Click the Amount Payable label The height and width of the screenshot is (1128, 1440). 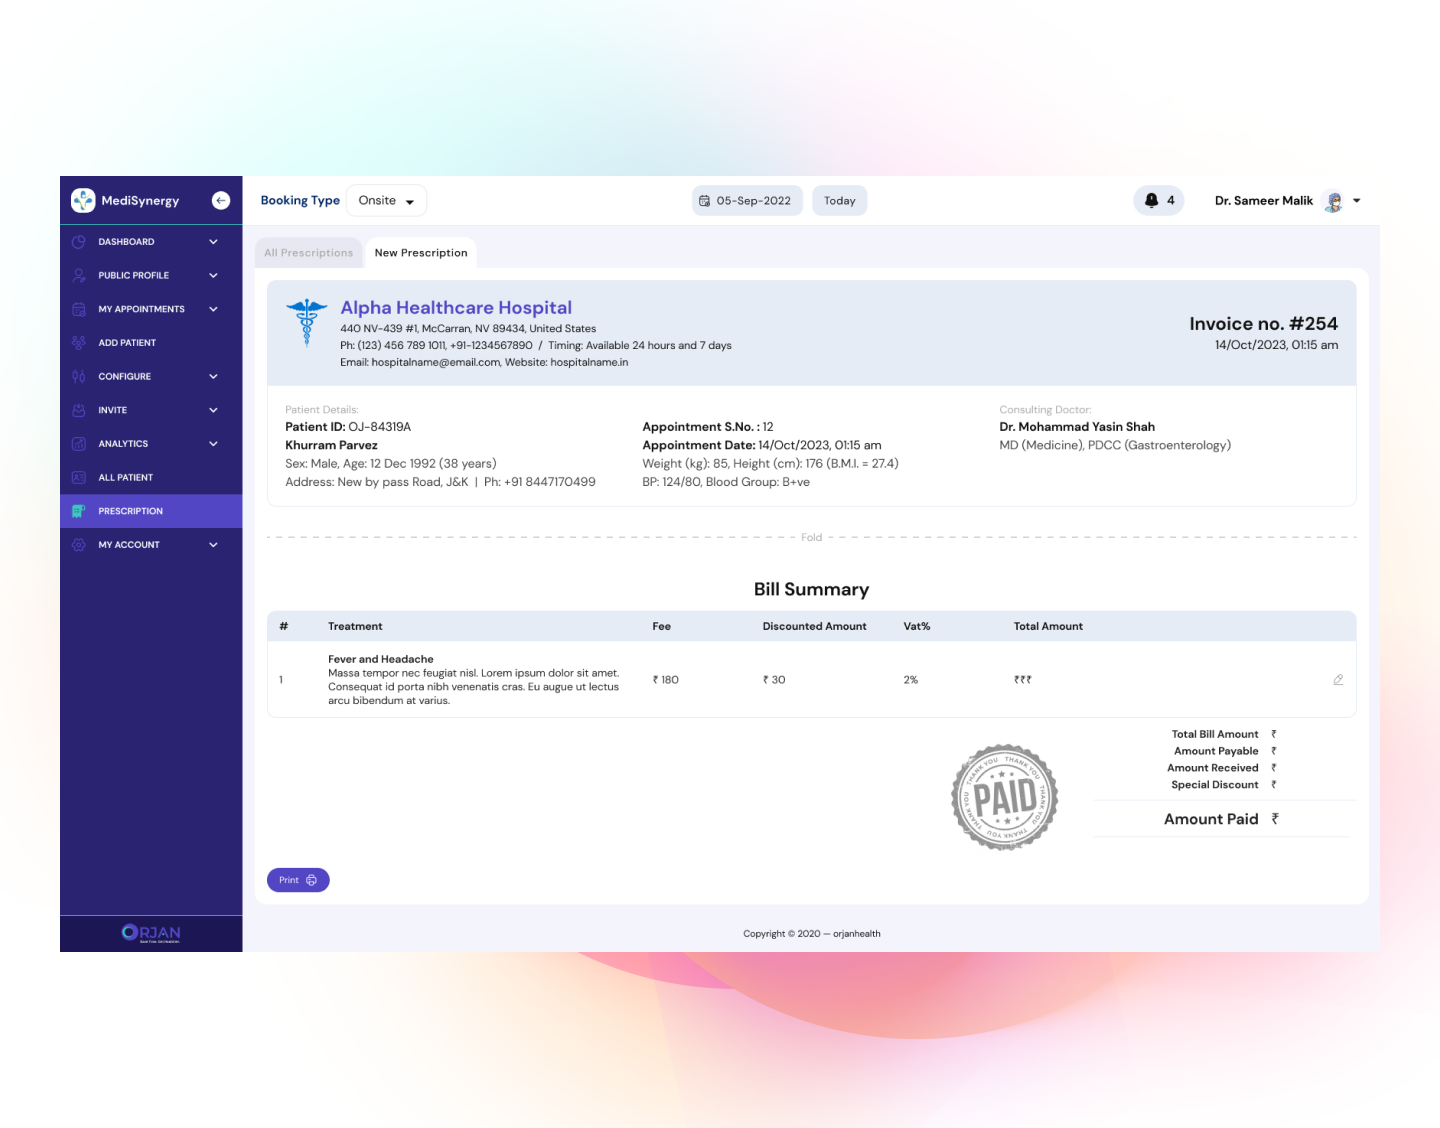click(1216, 751)
